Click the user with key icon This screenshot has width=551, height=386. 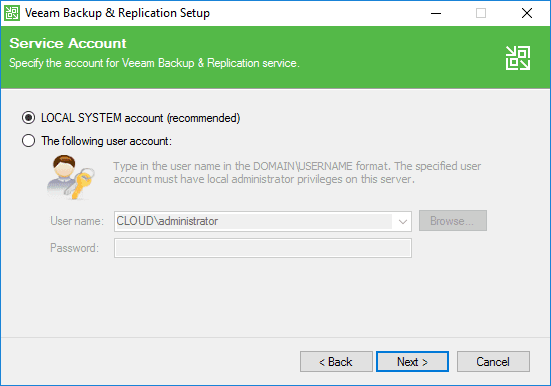click(70, 178)
